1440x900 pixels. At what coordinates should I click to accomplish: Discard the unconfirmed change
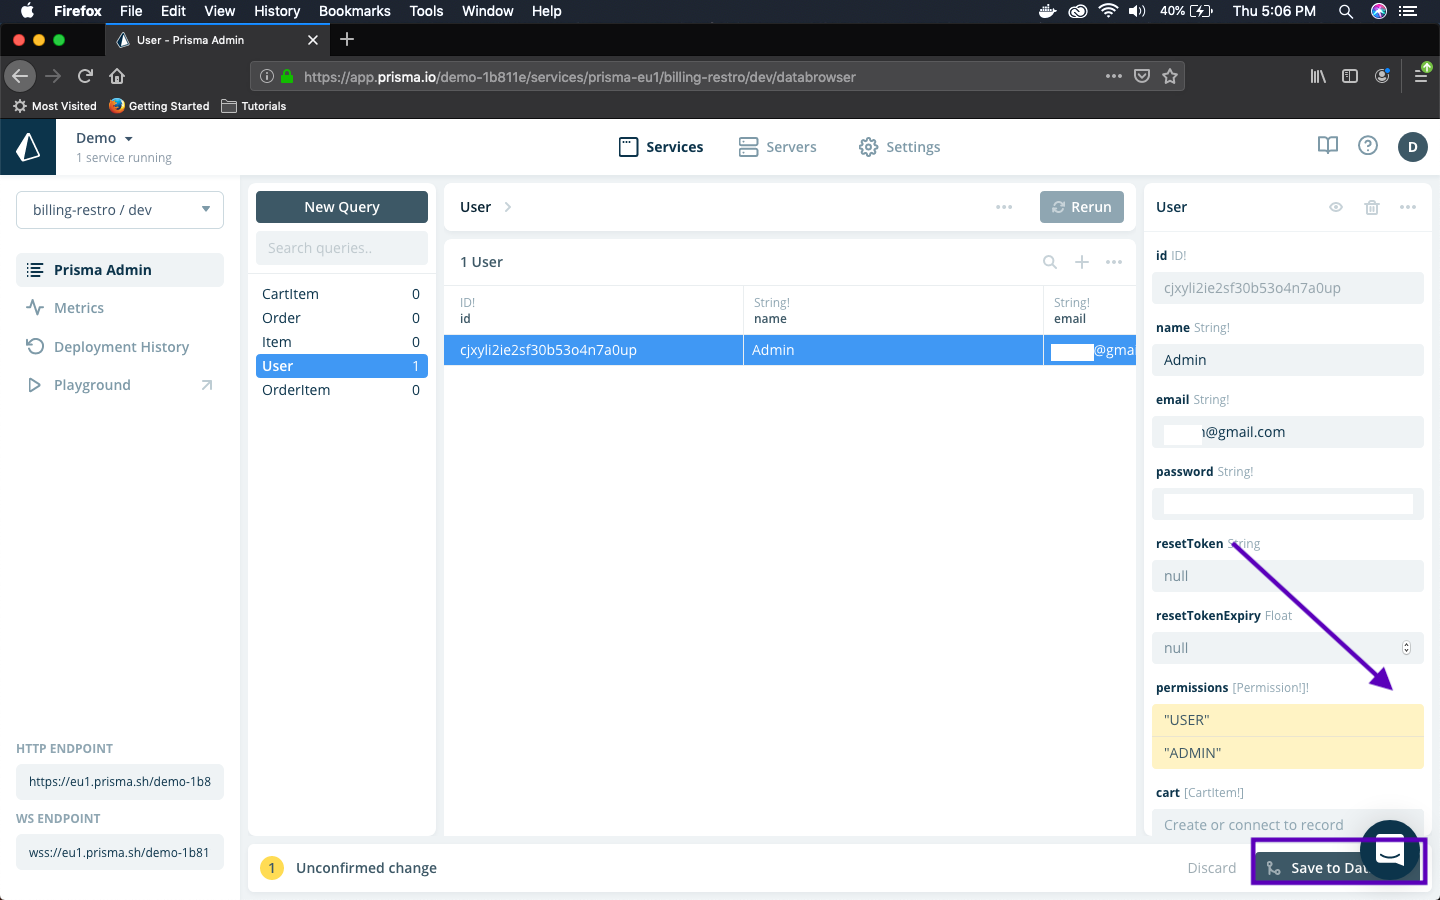1212,868
